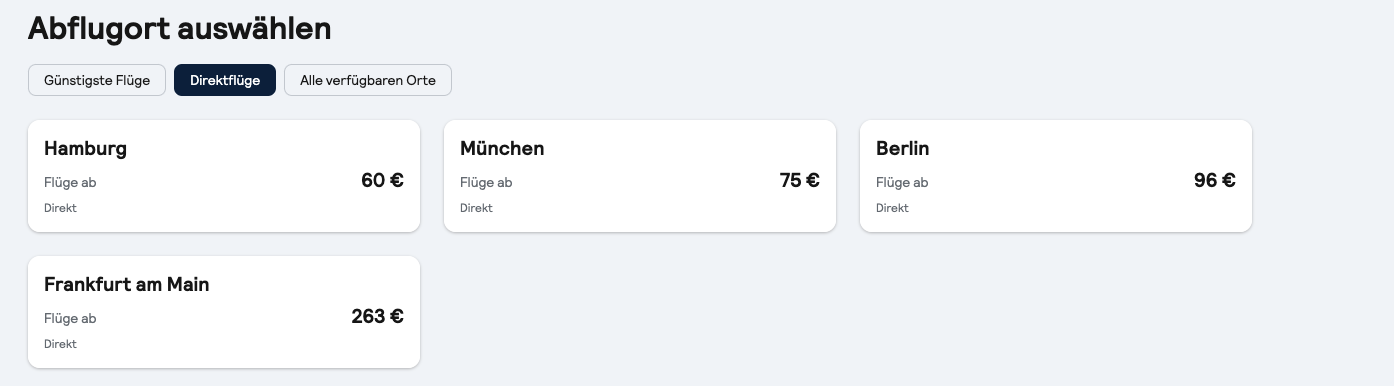1394x386 pixels.
Task: Pick the Frankfurt am Main heading
Action: (127, 285)
